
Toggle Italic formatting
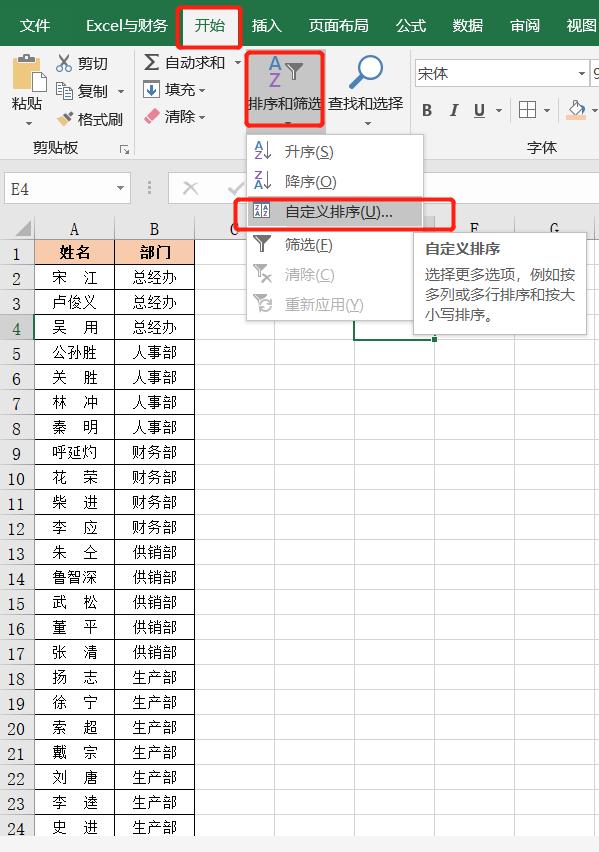(x=454, y=110)
